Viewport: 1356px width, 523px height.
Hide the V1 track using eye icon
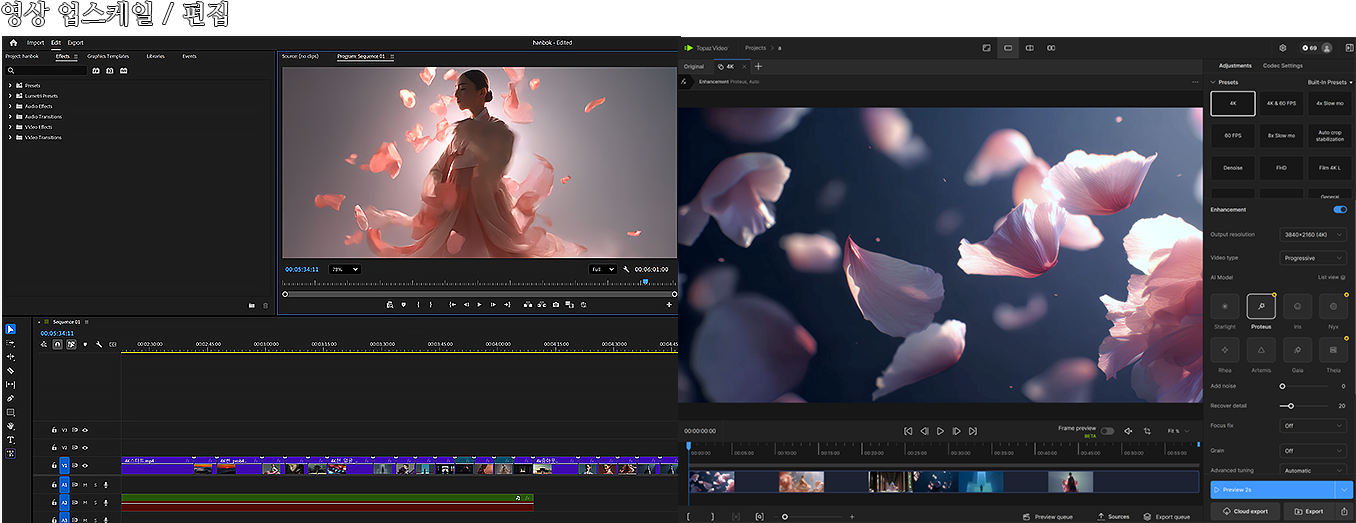85,465
